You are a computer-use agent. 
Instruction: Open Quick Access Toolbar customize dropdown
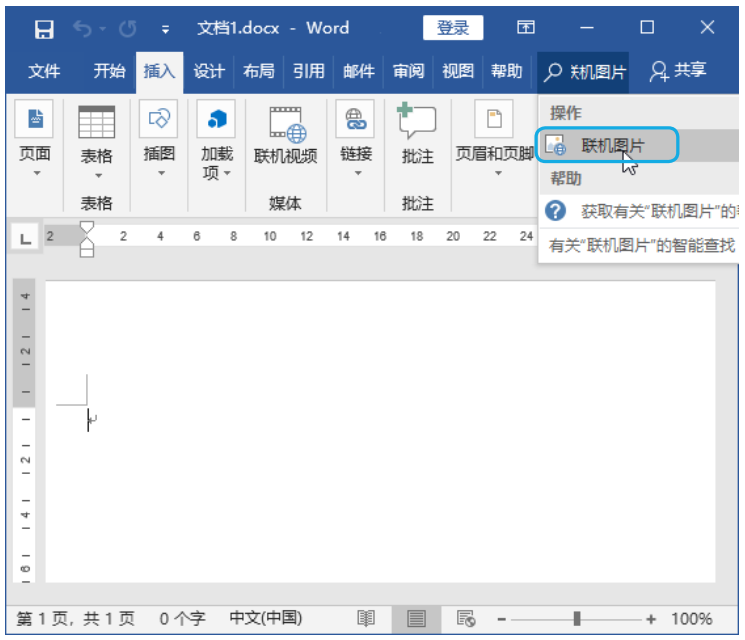pos(164,28)
